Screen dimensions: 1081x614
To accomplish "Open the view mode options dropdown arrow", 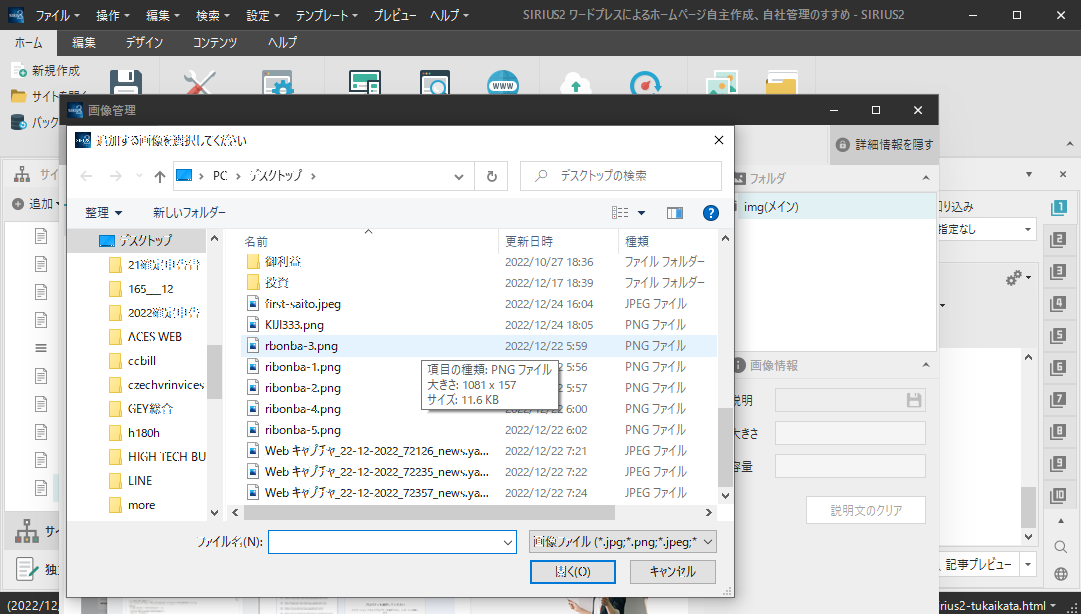I will [642, 213].
